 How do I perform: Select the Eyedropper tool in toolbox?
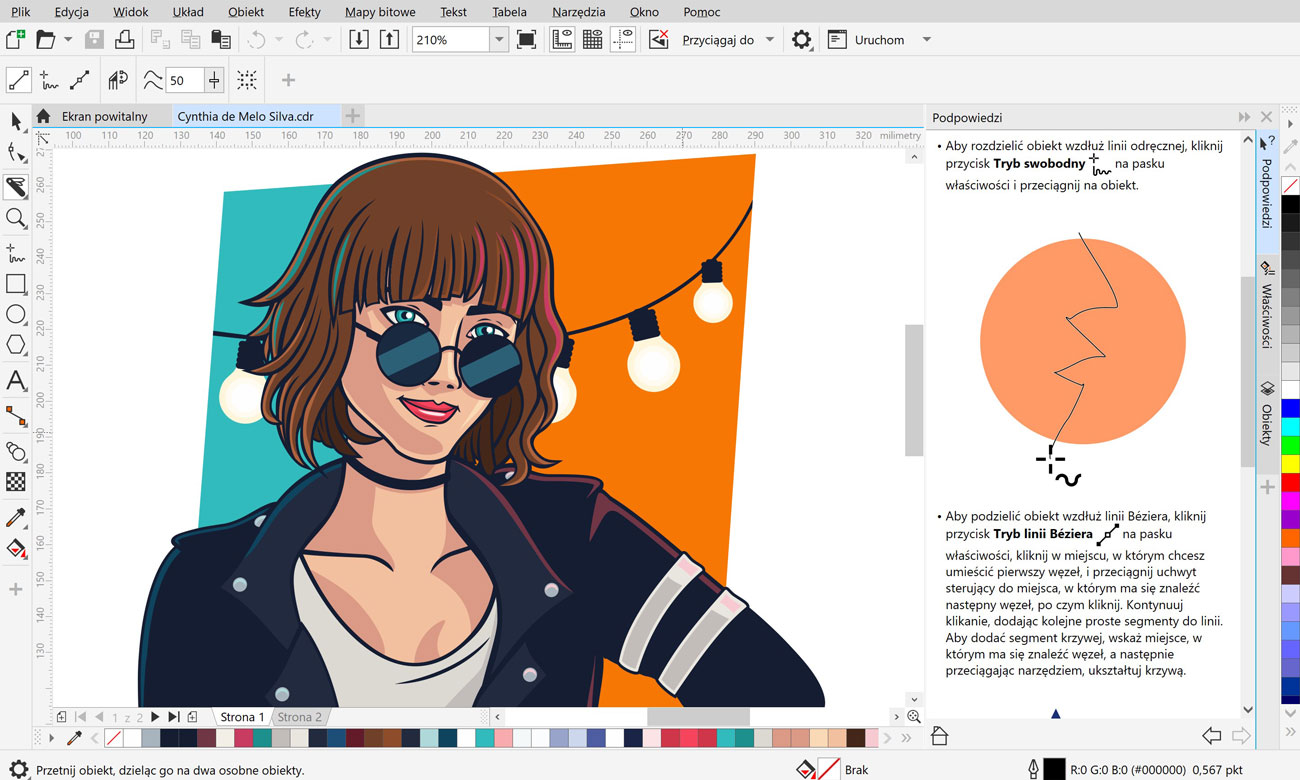click(16, 517)
